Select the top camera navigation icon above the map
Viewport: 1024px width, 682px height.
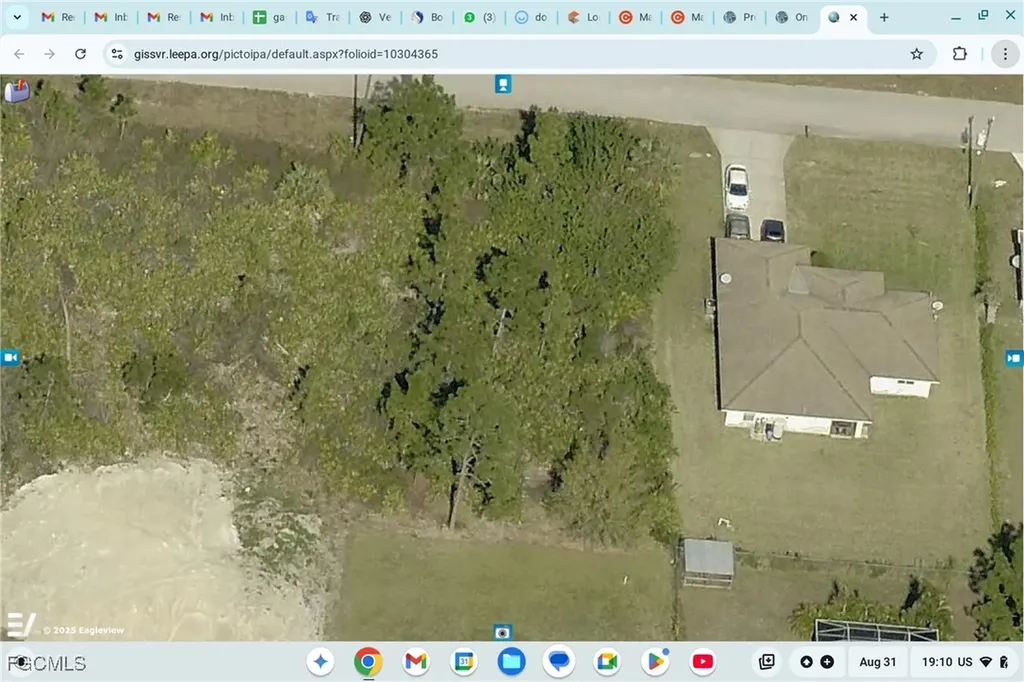point(501,84)
